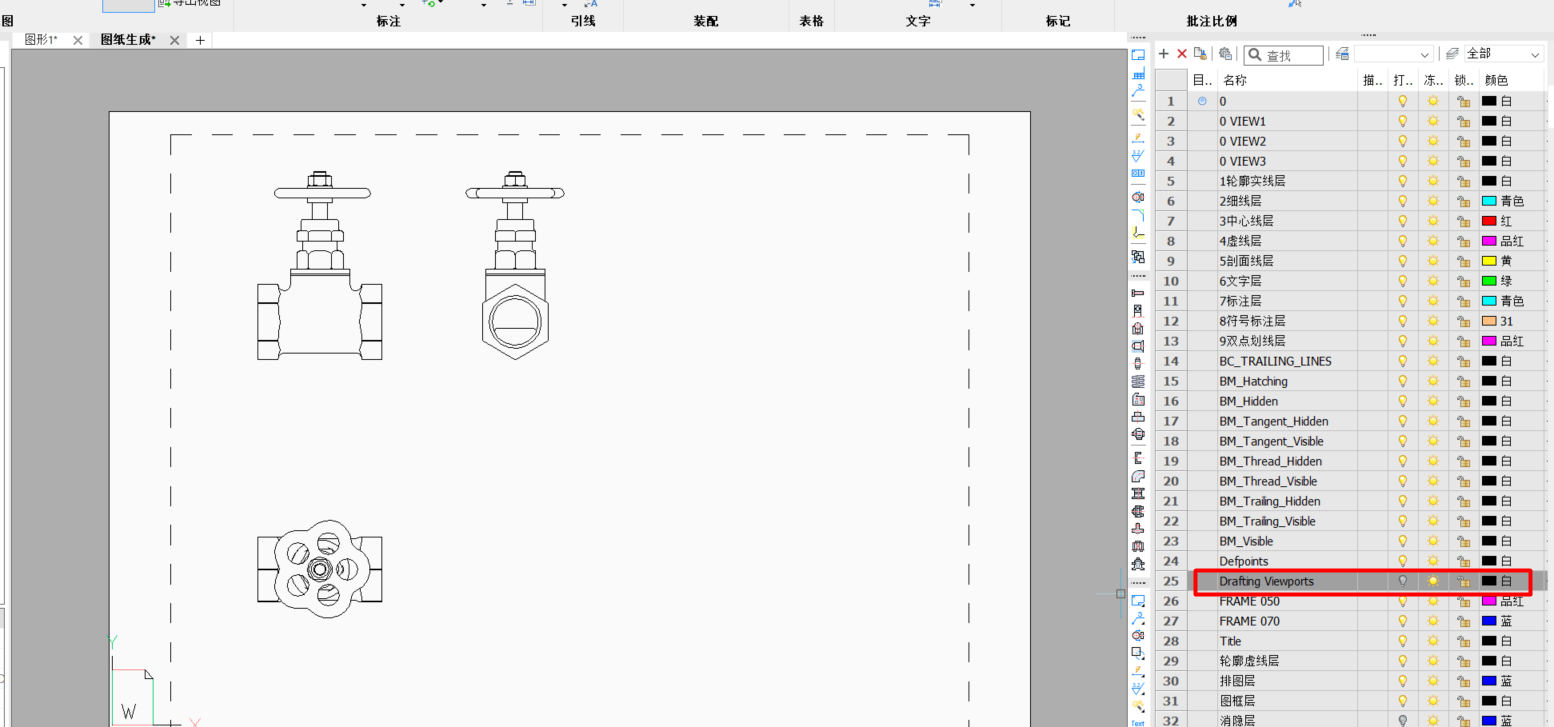Open the layer settings gear icon

click(1225, 54)
